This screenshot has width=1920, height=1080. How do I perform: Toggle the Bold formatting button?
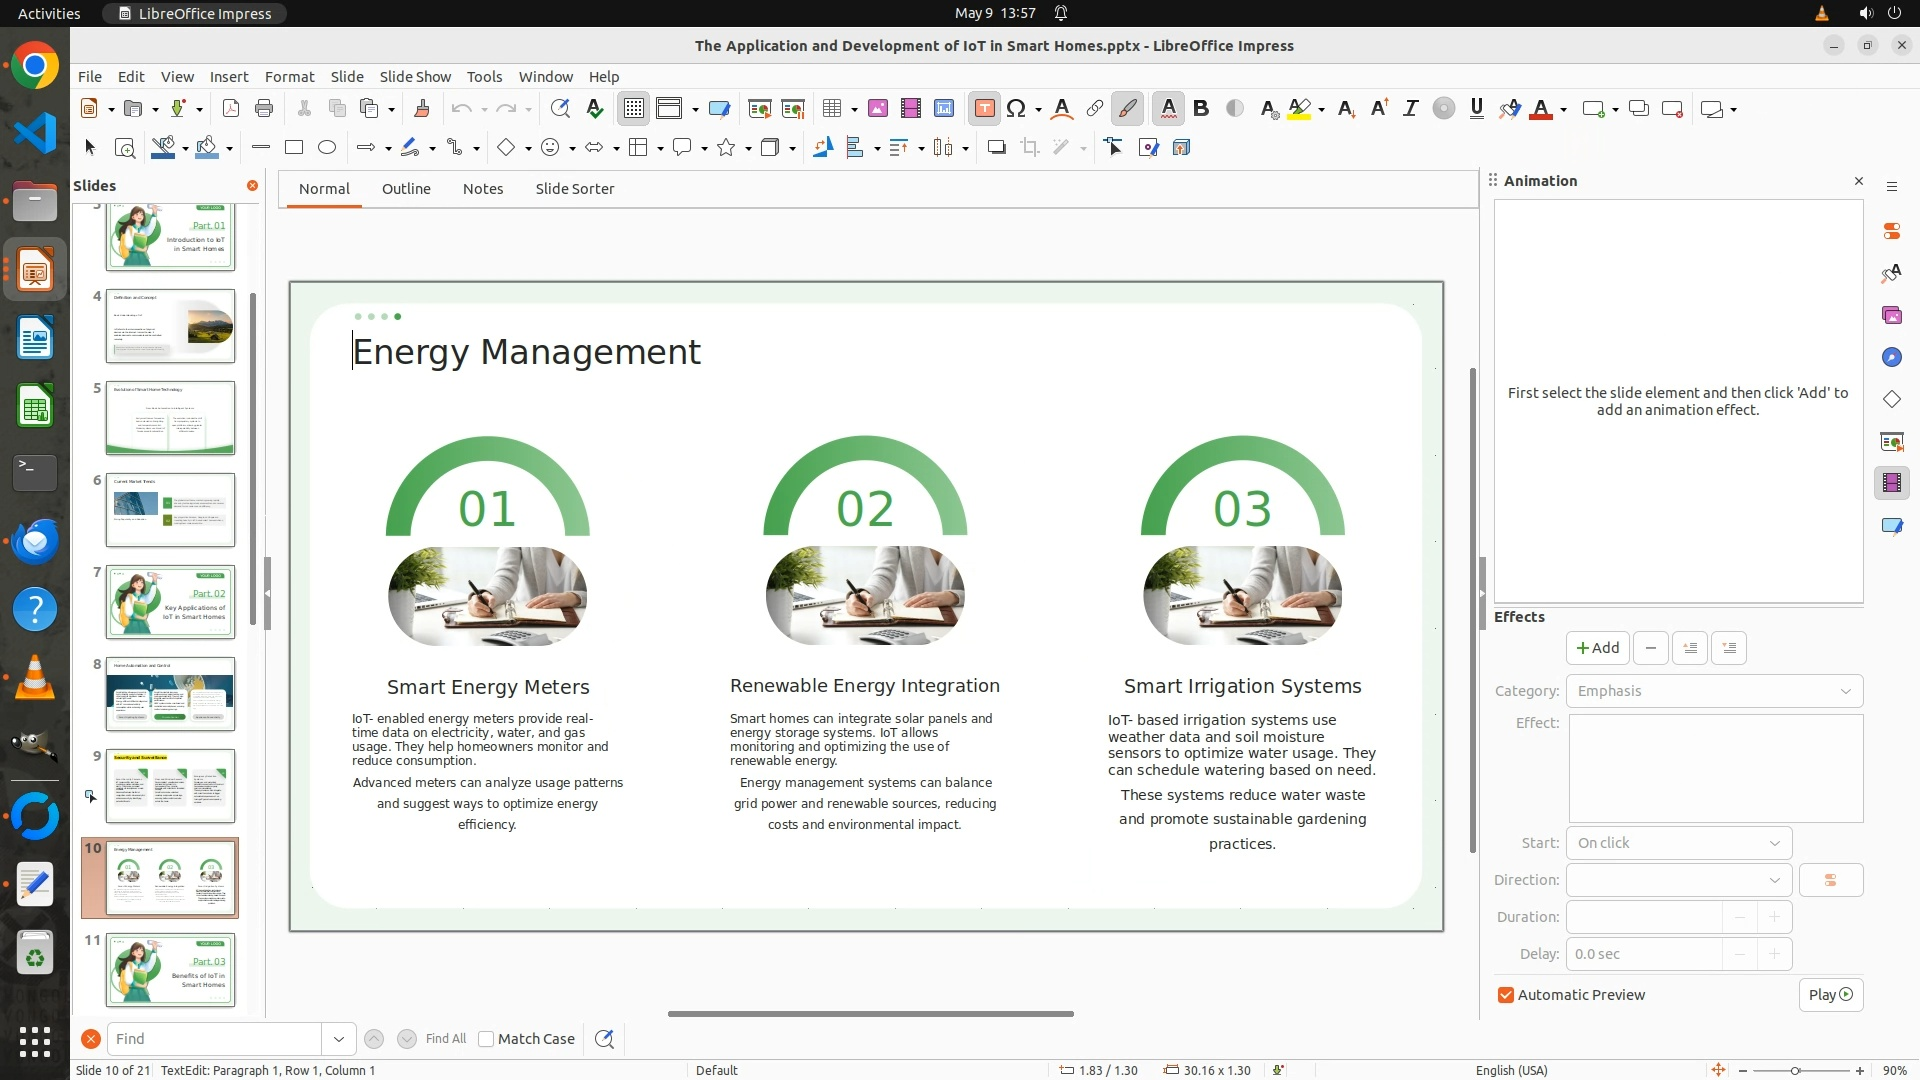coord(1201,109)
